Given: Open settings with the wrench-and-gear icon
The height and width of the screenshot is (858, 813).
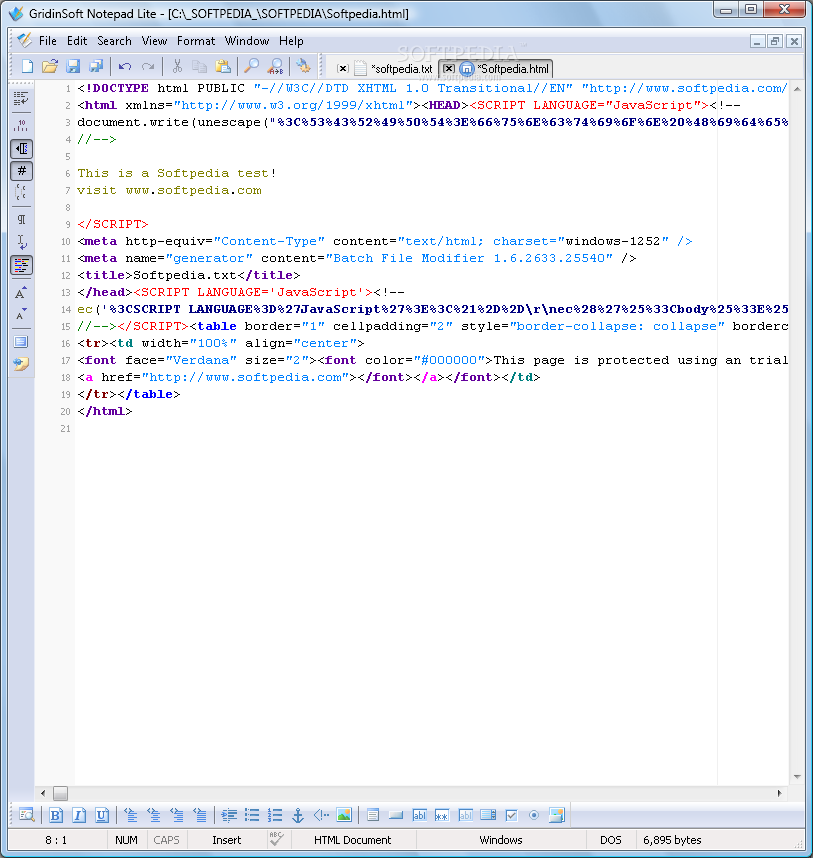Looking at the screenshot, I should pos(303,67).
